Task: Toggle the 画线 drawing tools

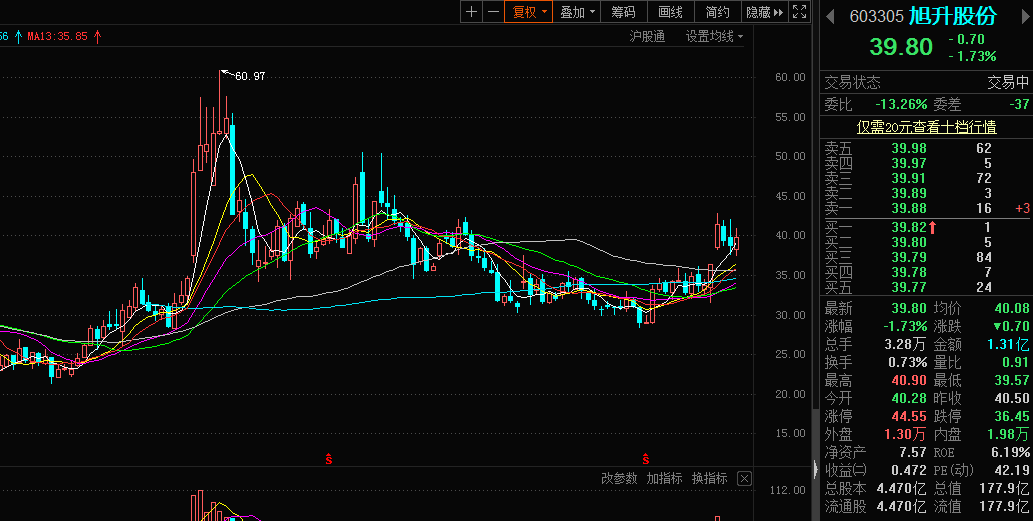Action: point(670,12)
